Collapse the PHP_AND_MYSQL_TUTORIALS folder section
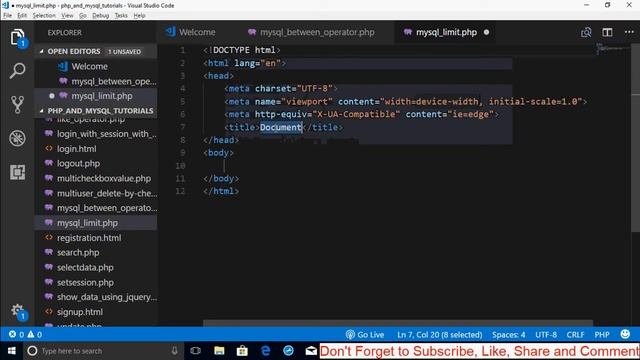 (96, 111)
